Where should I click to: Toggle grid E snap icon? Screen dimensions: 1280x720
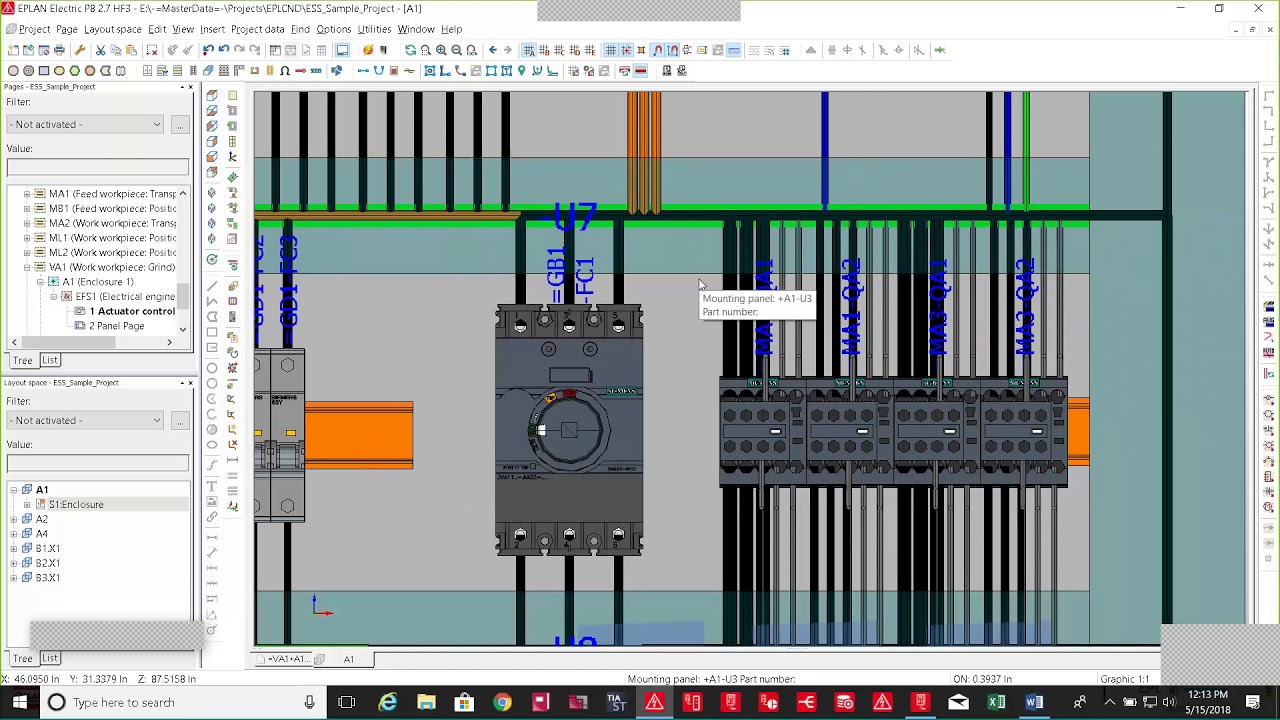pyautogui.click(x=590, y=50)
